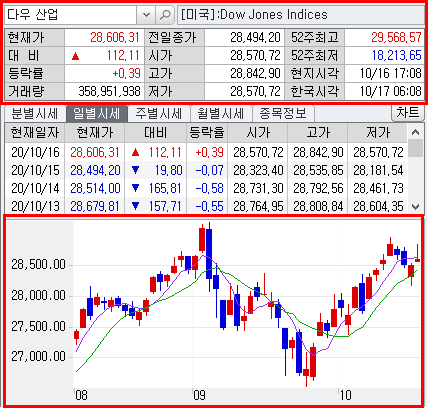Image resolution: width=428 pixels, height=408 pixels.
Task: Open the 종목정보 tab
Action: point(283,114)
